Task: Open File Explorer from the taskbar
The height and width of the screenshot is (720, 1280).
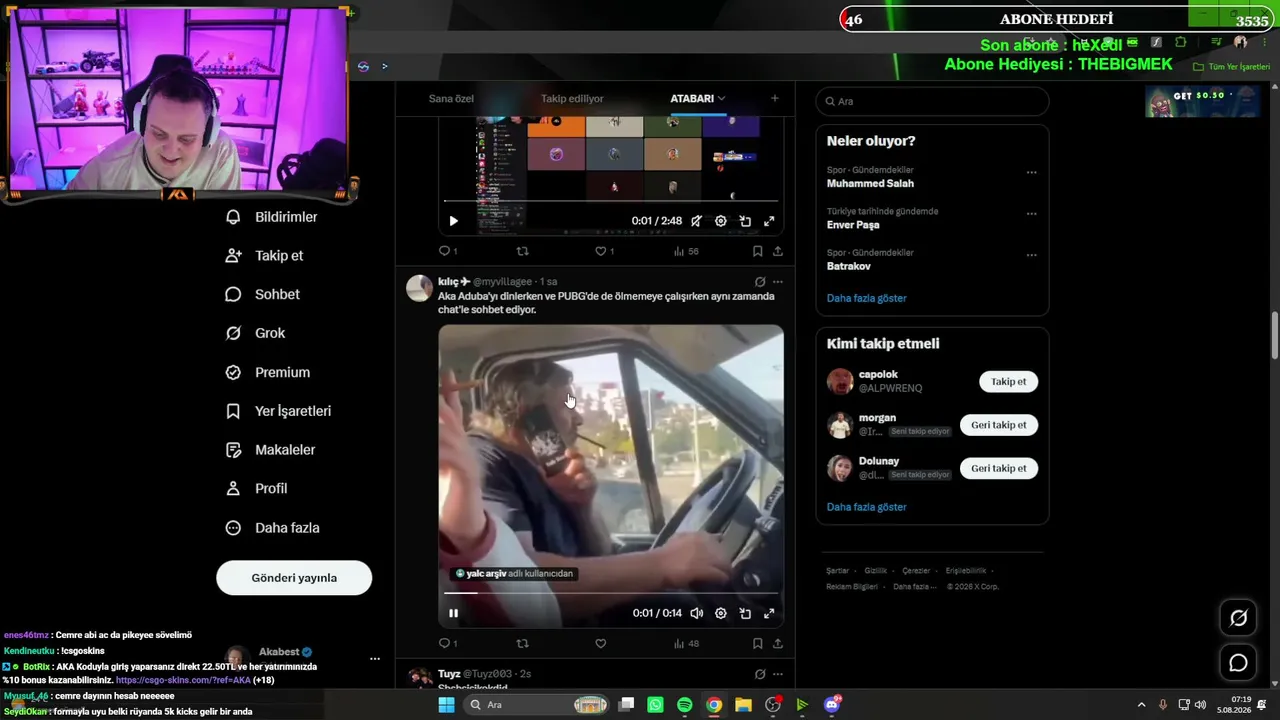Action: coord(743,705)
